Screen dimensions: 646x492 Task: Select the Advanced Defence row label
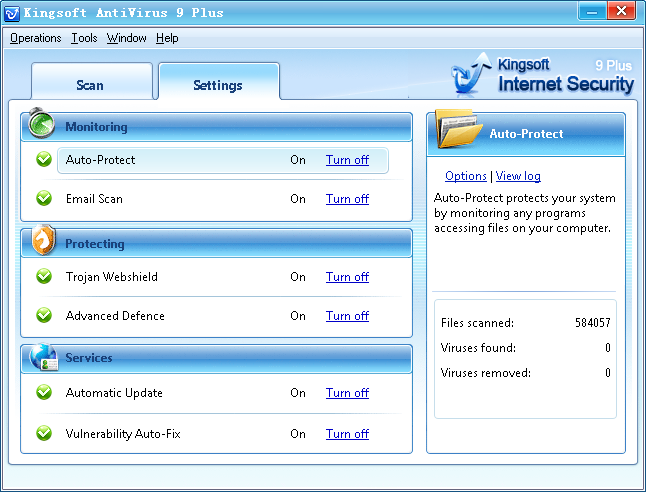point(115,316)
